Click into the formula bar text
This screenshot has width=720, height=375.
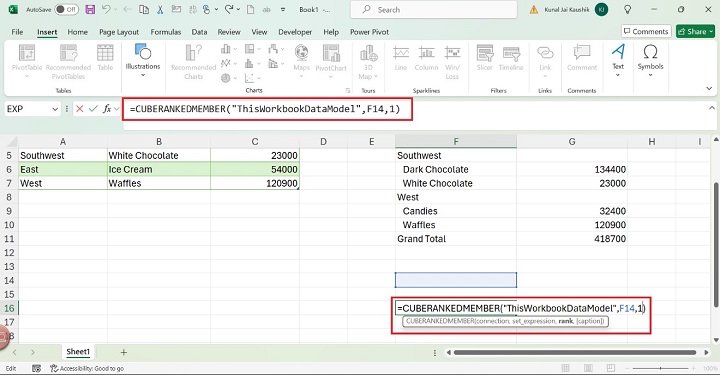click(x=265, y=109)
